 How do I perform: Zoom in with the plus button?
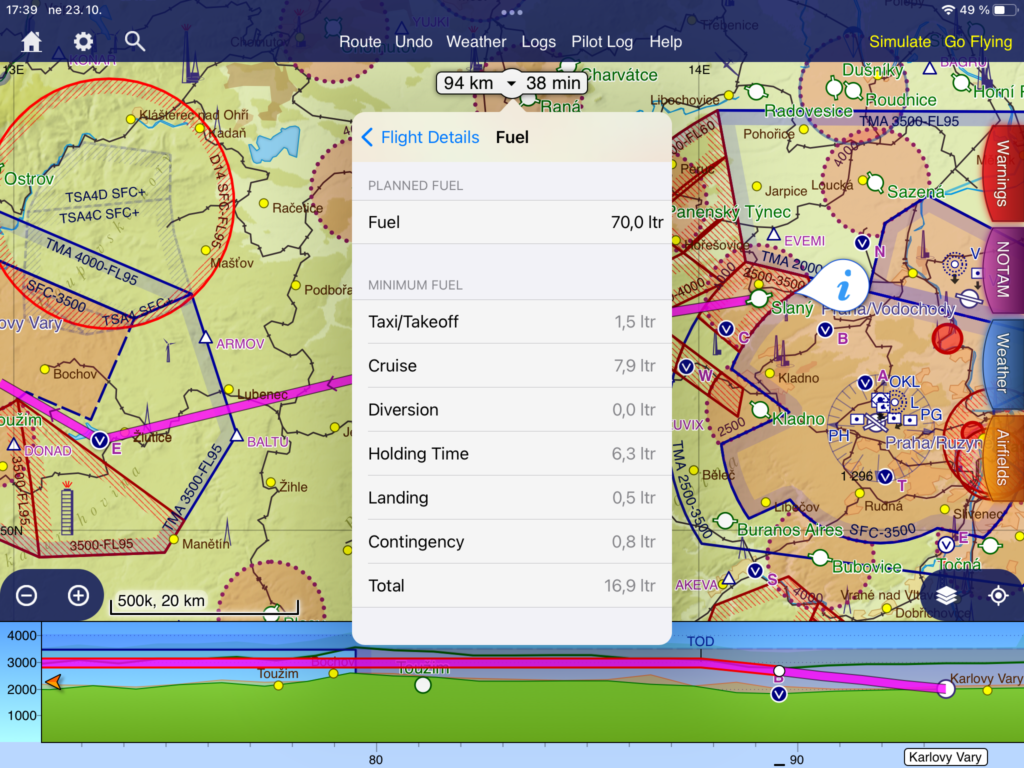pyautogui.click(x=78, y=596)
